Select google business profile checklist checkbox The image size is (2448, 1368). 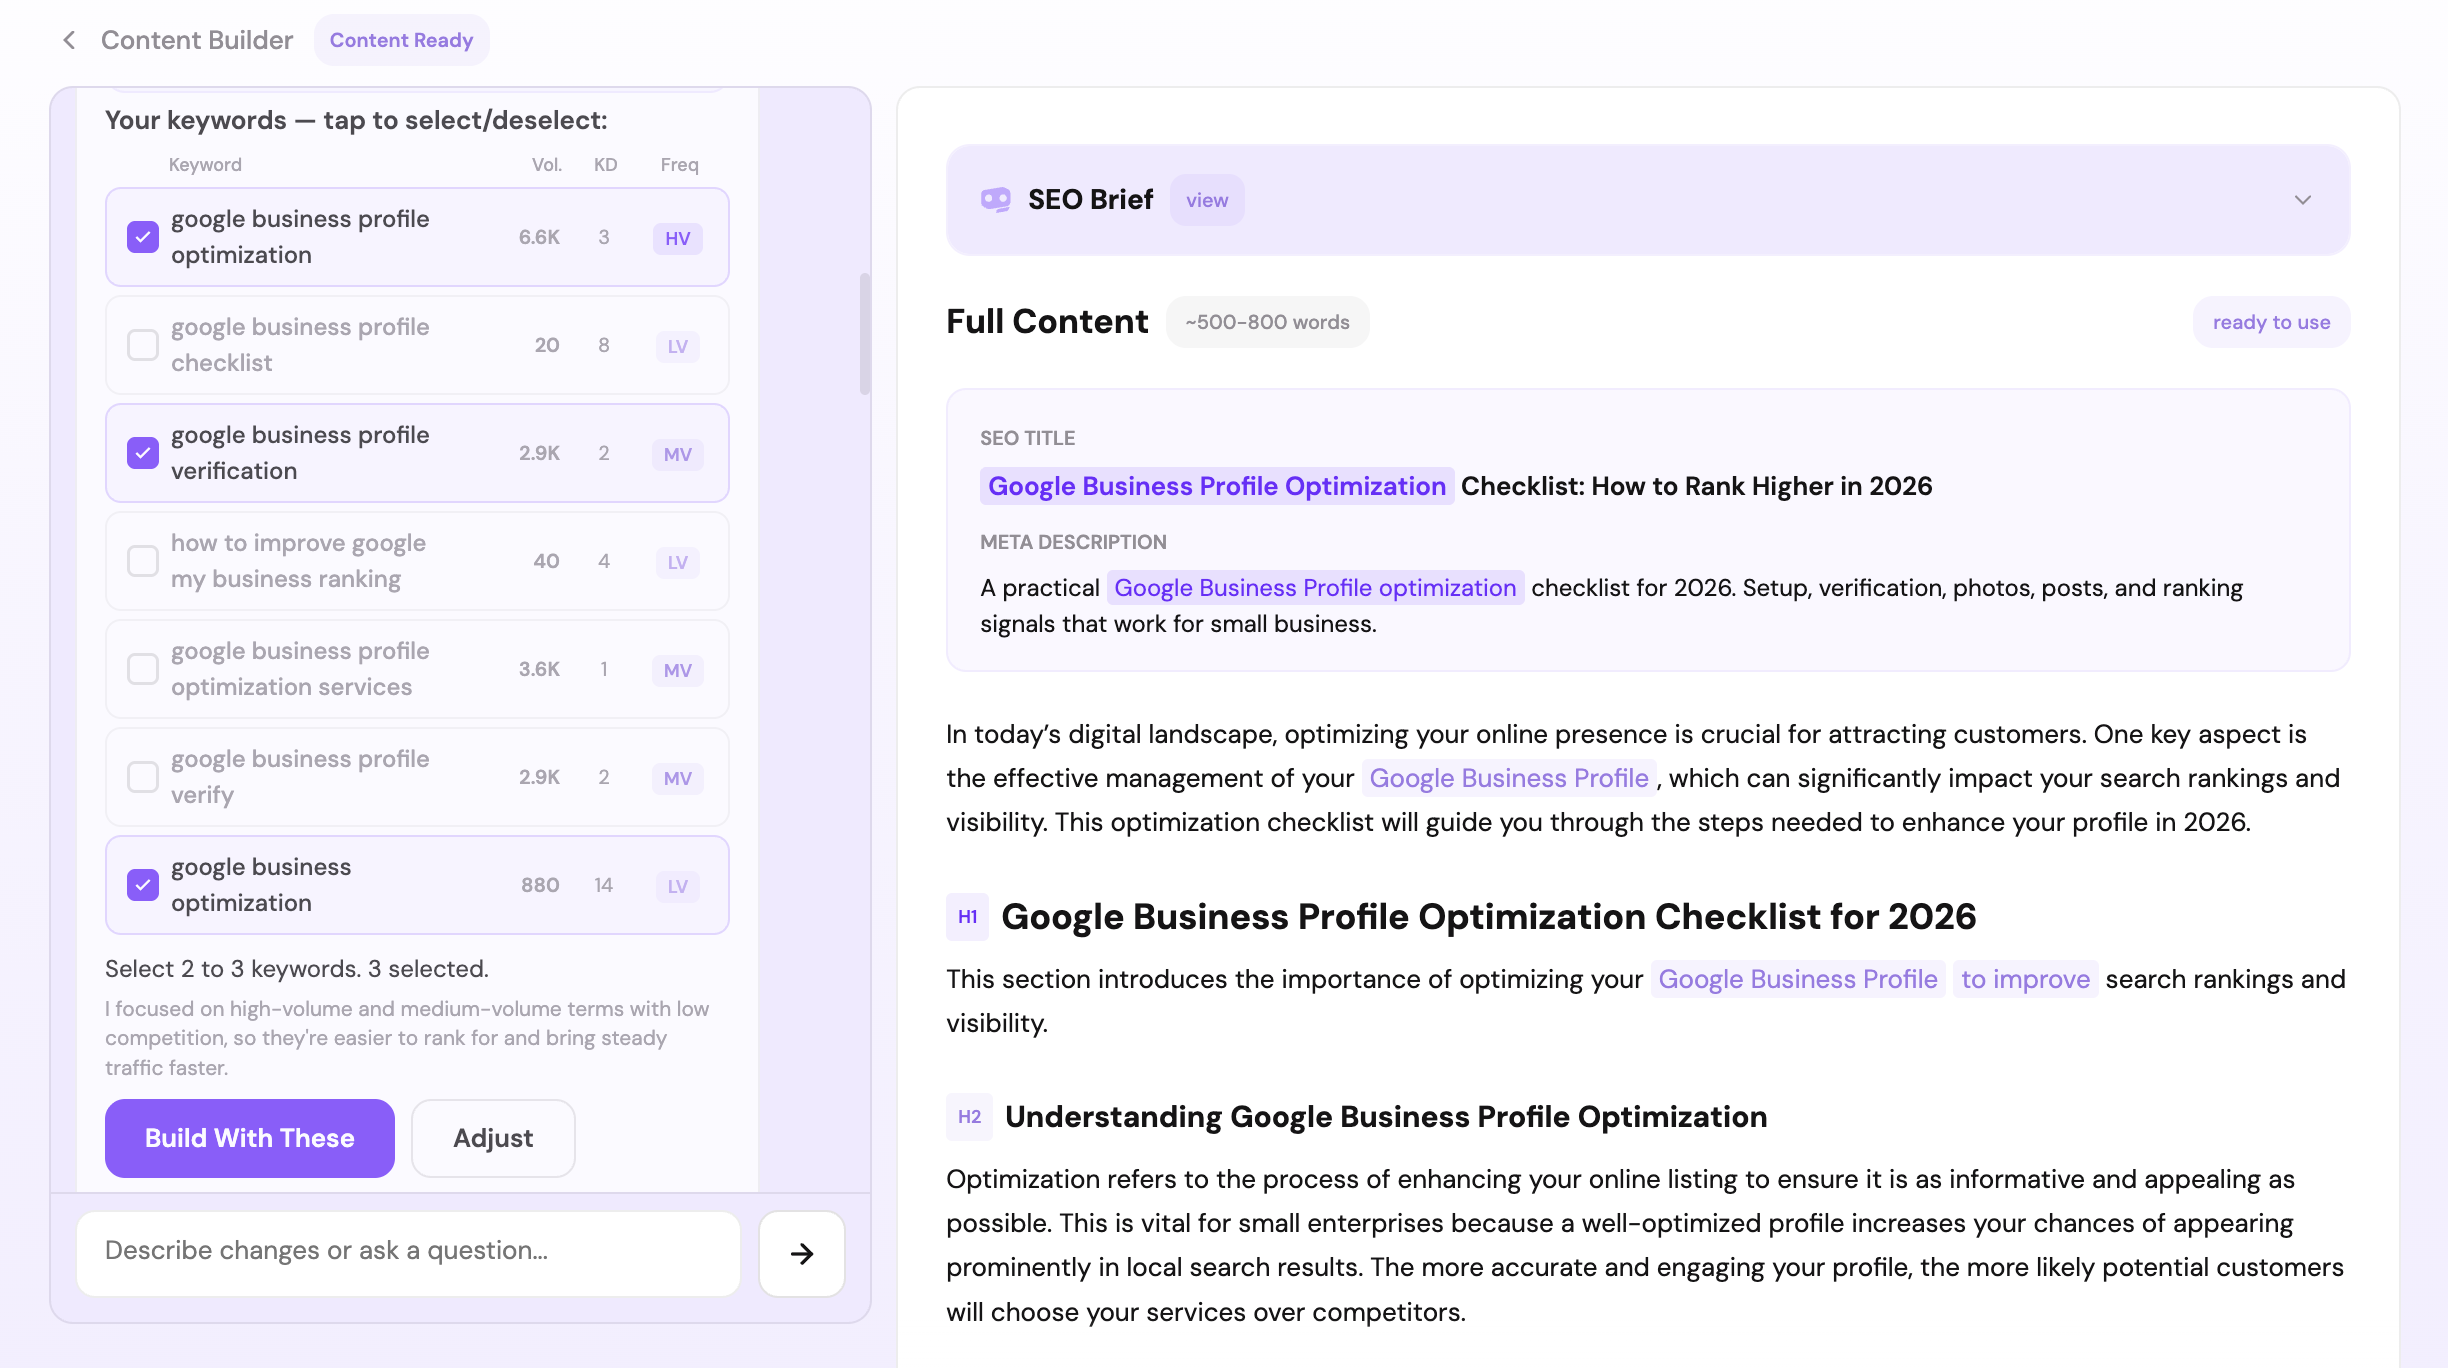pos(143,345)
